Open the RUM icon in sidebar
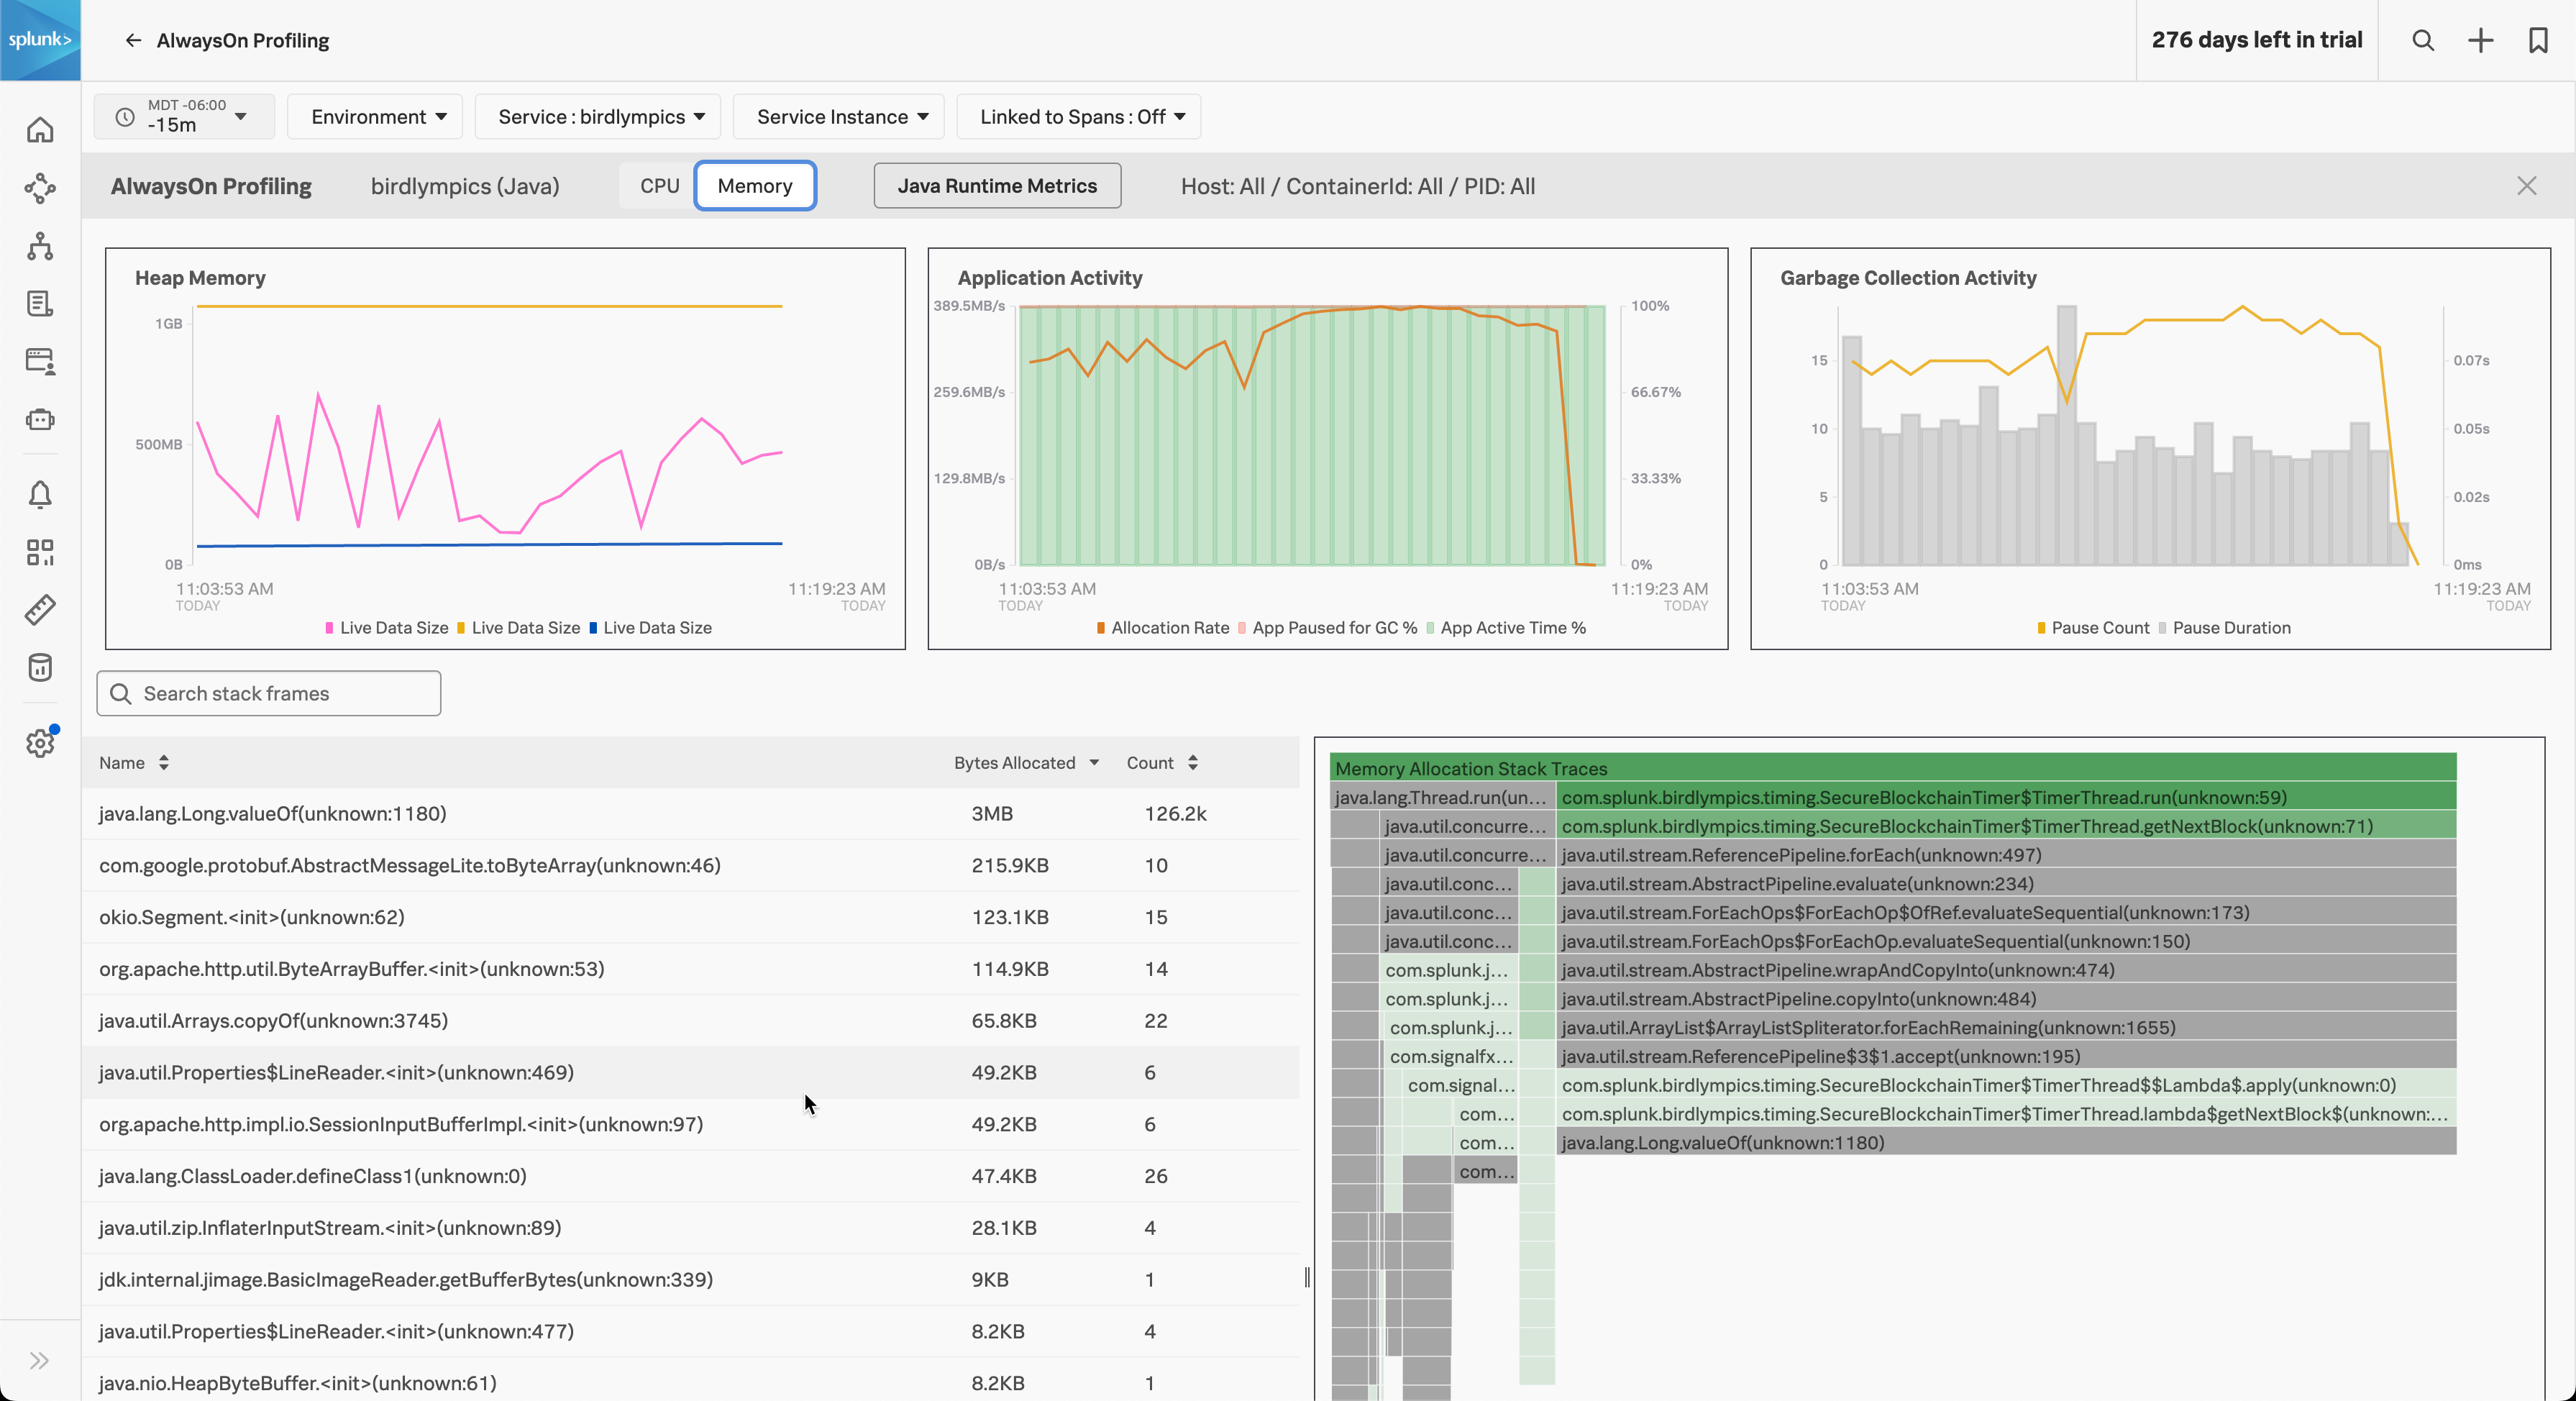Screen dimensions: 2576x1401 coord(40,361)
